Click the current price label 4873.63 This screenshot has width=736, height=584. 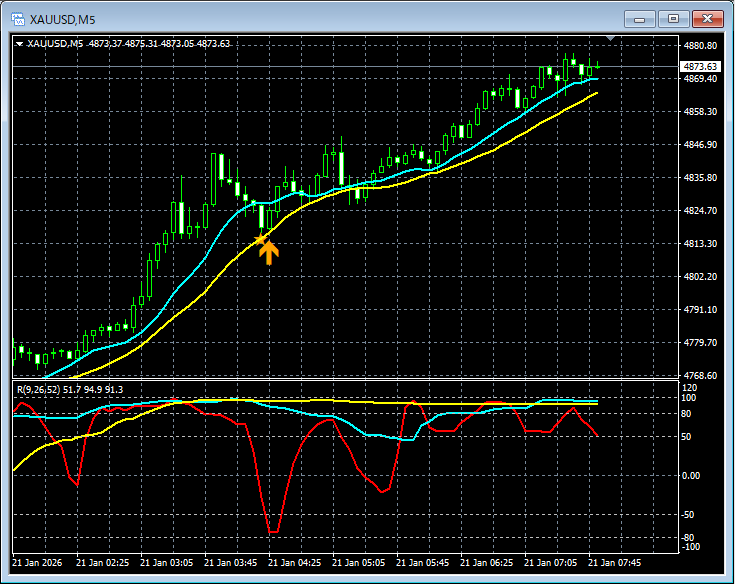pyautogui.click(x=700, y=67)
